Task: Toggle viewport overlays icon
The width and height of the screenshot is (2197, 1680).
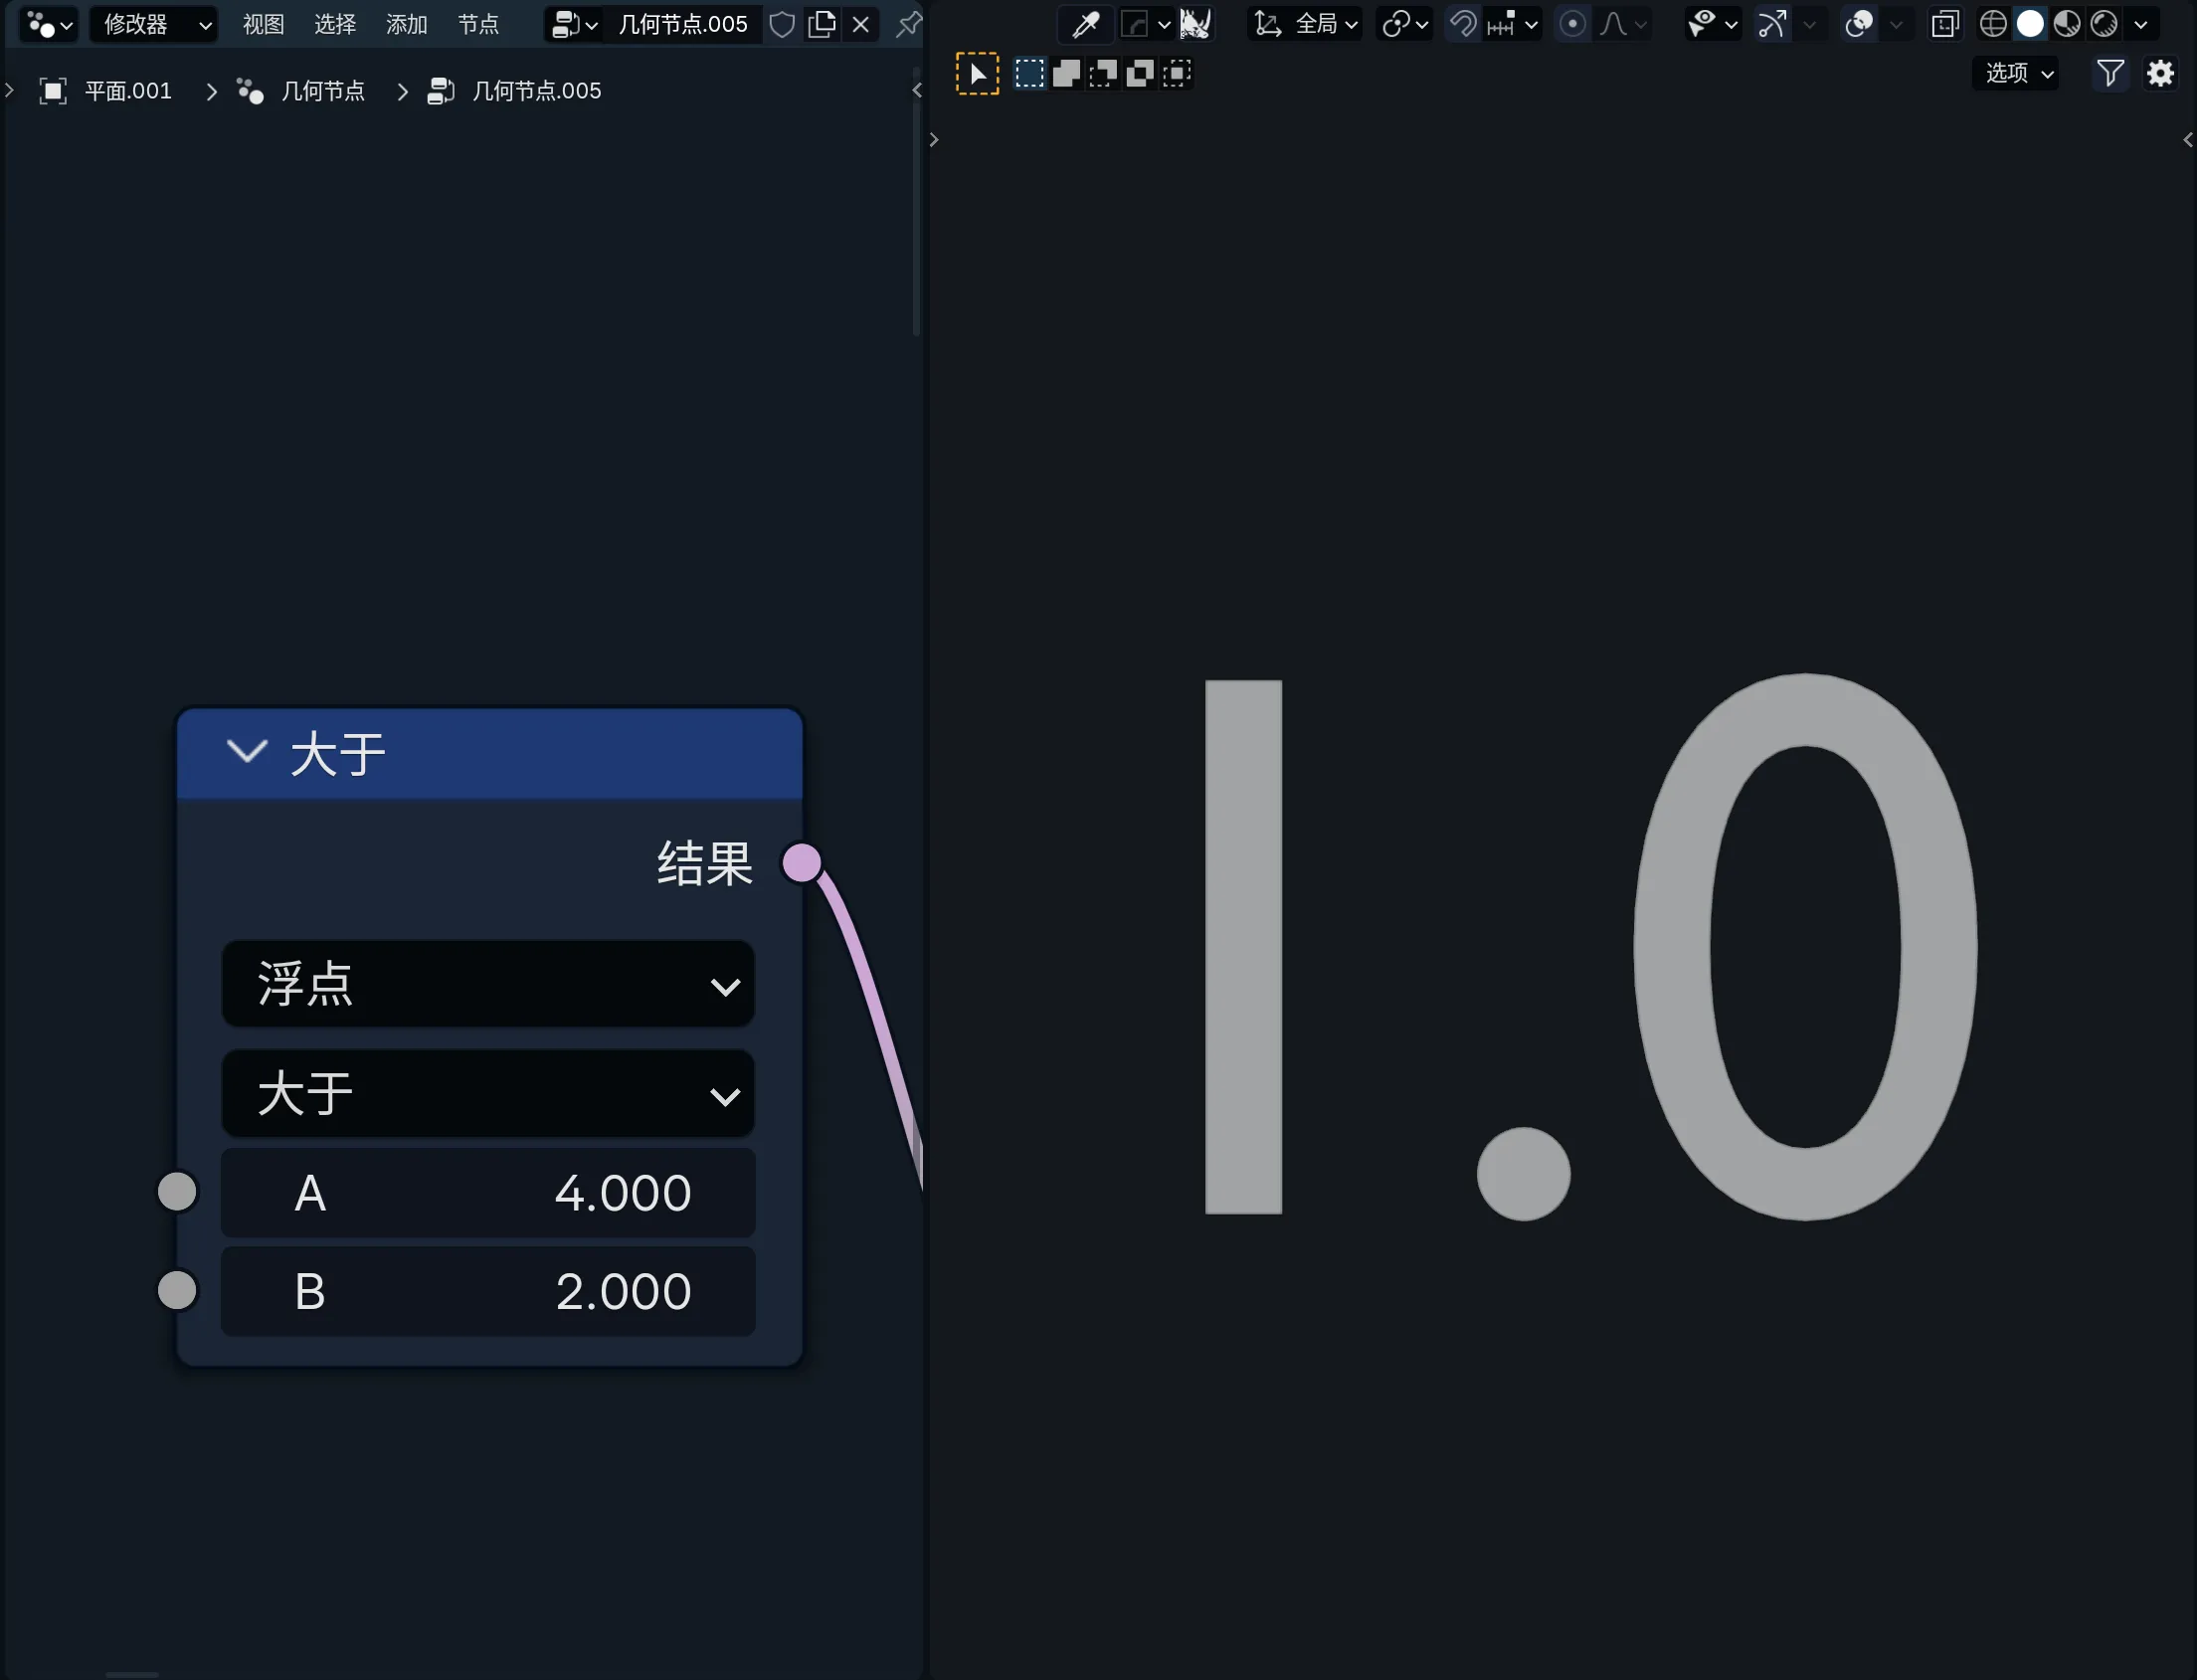Action: [x=1858, y=24]
